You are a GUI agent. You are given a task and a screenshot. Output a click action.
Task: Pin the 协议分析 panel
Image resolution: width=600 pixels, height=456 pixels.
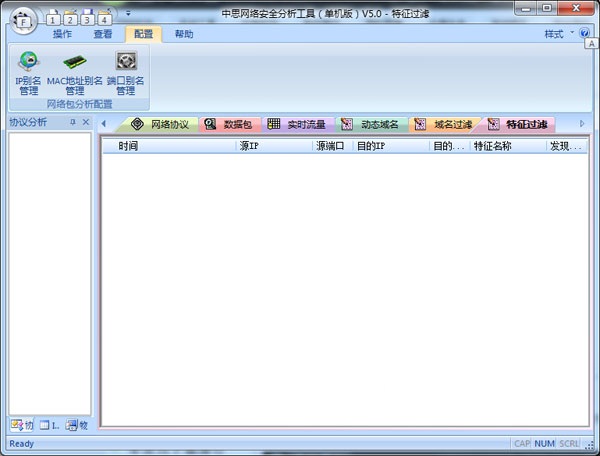73,122
